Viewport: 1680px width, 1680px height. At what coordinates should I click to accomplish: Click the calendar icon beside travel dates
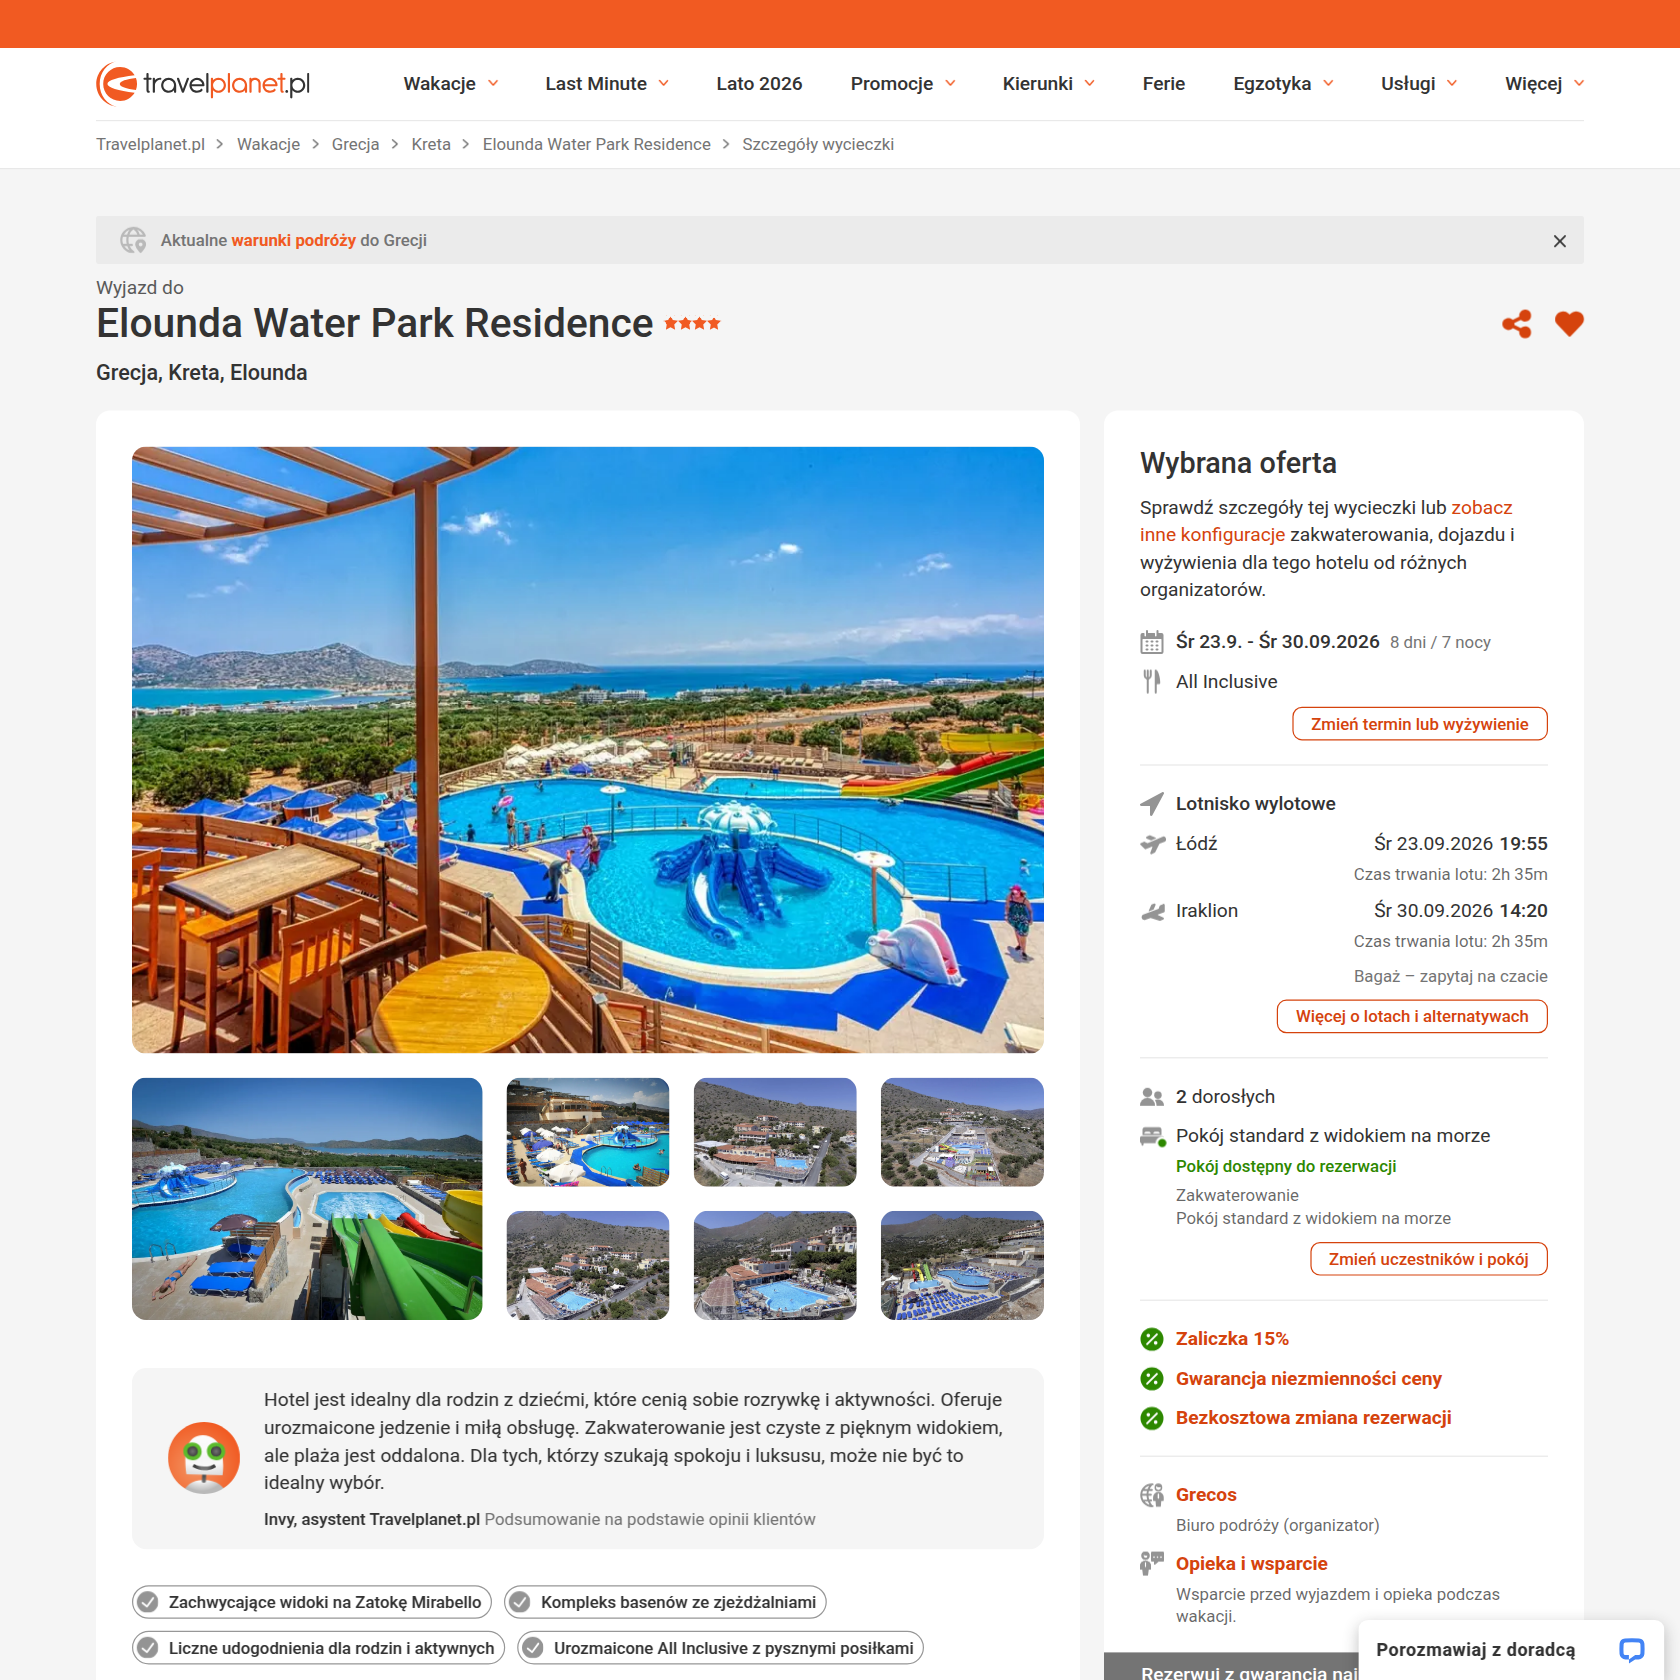tap(1152, 642)
